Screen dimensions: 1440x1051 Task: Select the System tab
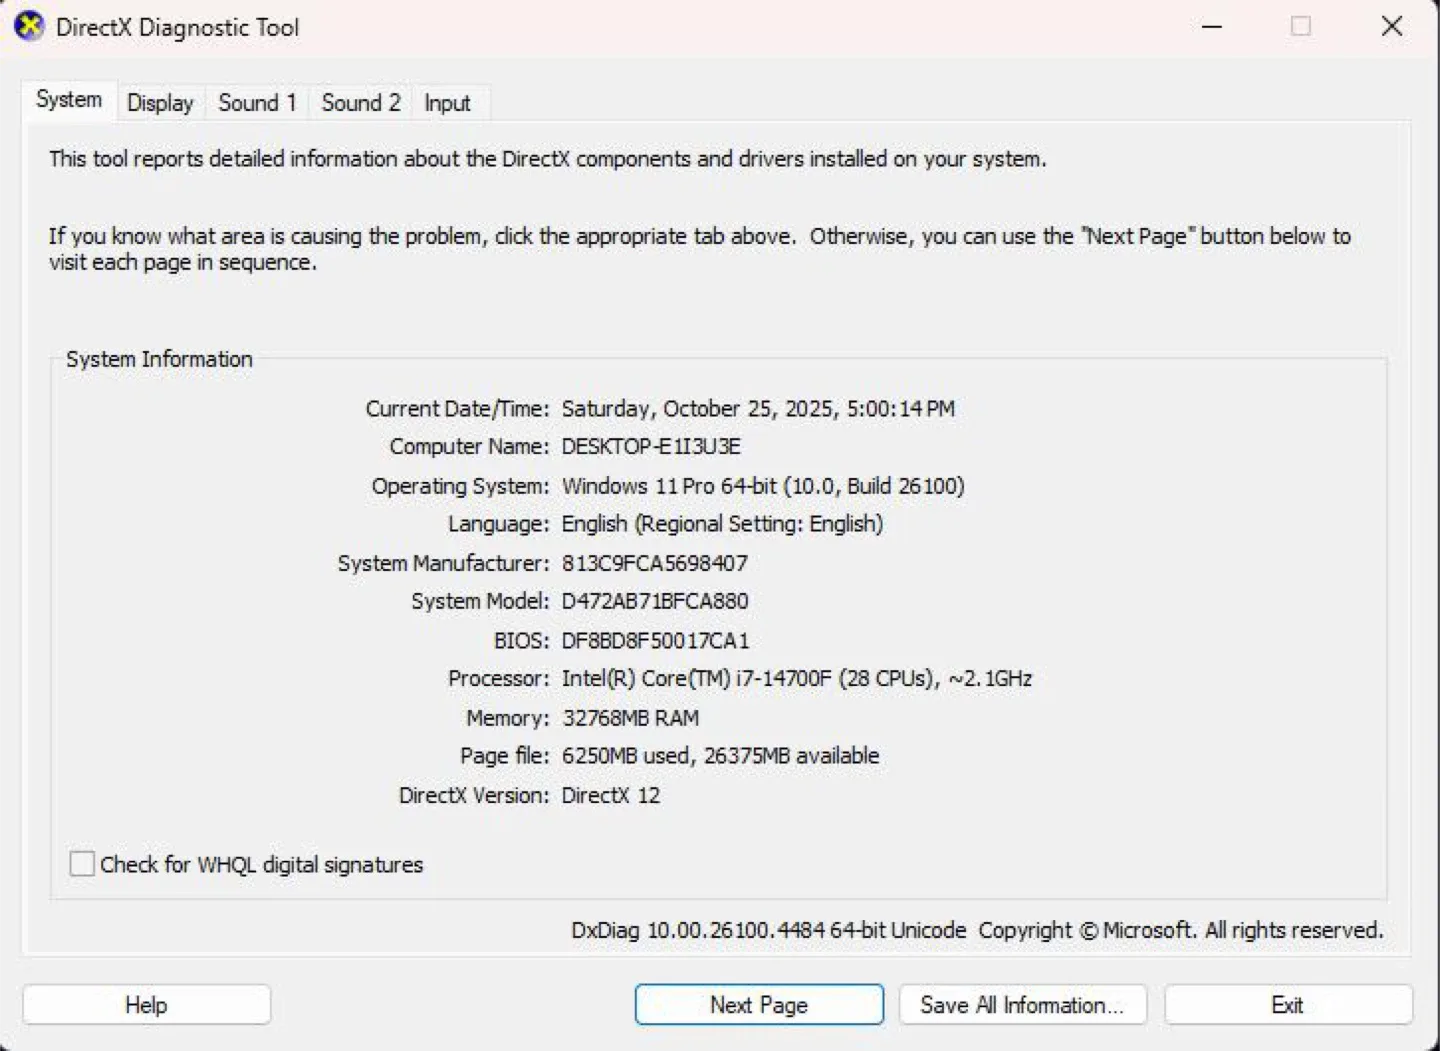tap(69, 100)
